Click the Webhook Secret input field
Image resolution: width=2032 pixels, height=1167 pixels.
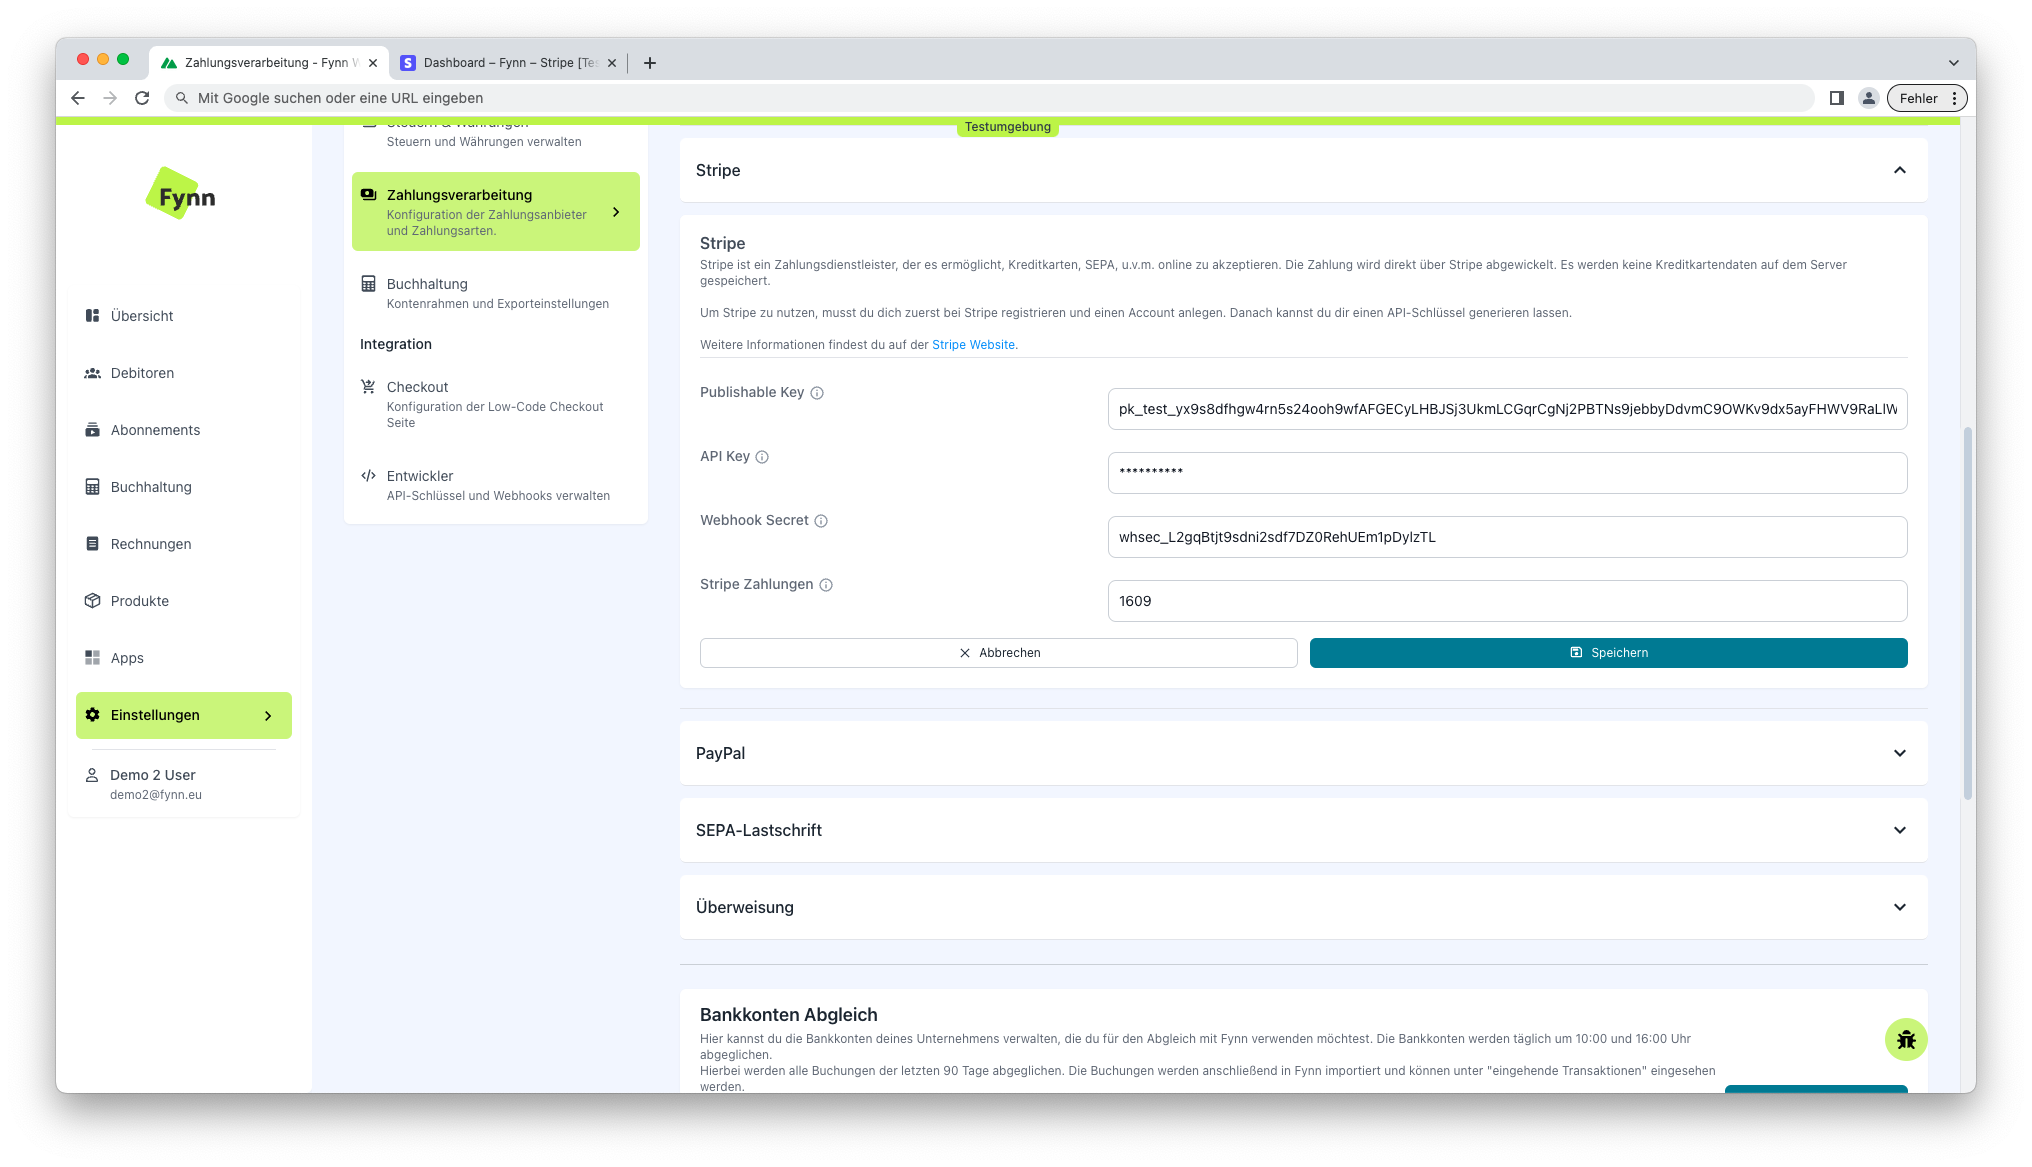1507,537
